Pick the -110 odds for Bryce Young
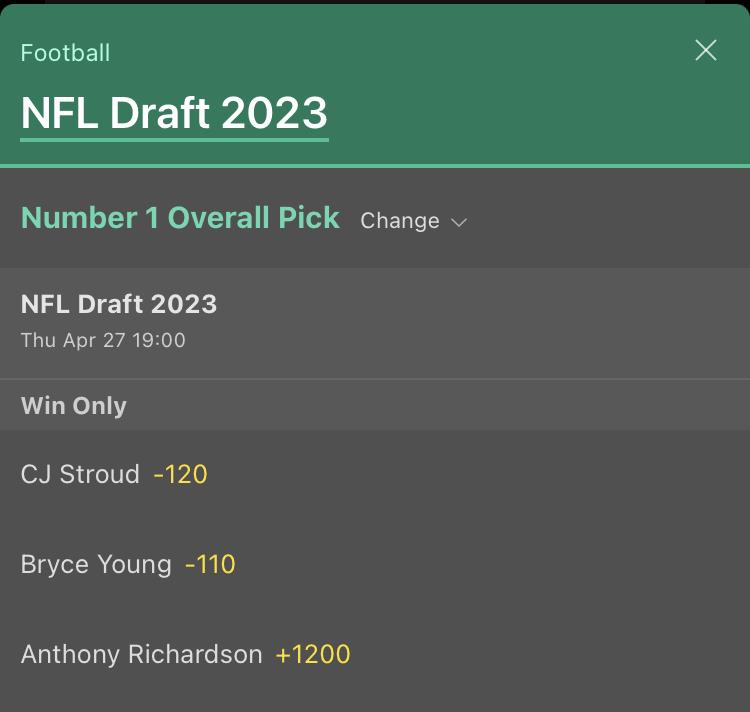This screenshot has width=750, height=712. (x=210, y=564)
